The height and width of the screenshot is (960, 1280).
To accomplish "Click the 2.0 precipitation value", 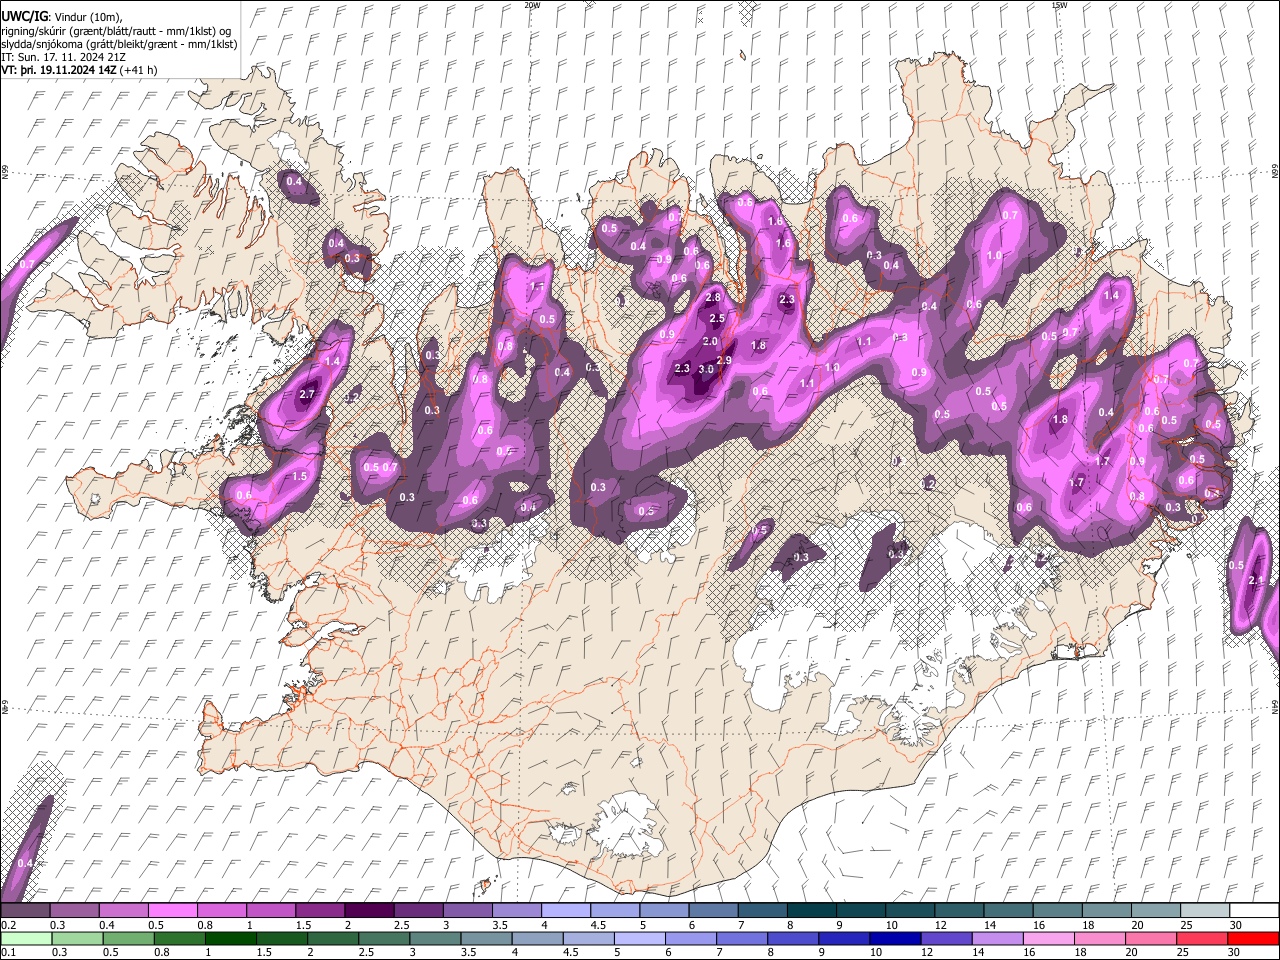I will (710, 342).
